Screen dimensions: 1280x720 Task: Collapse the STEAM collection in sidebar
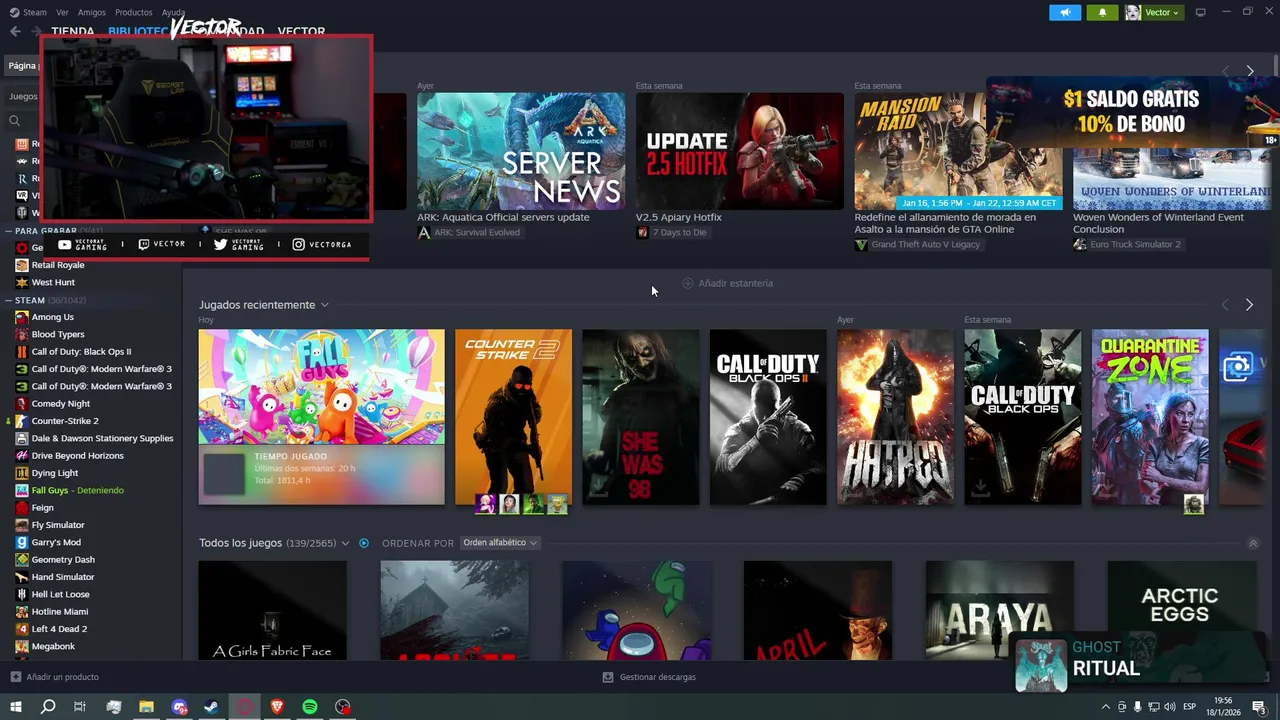9,300
